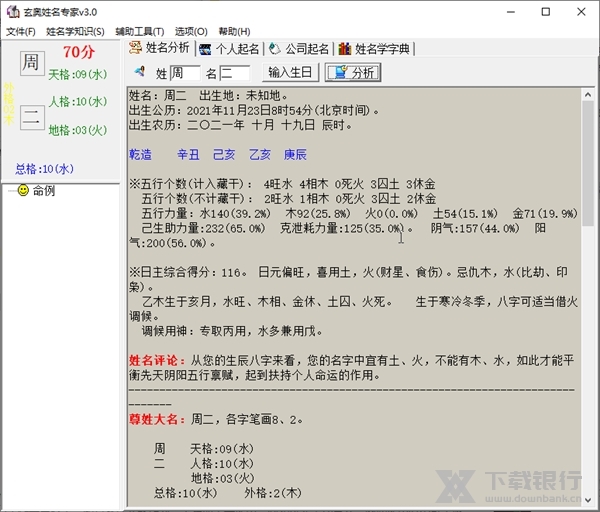
Task: Focus the 名 given-name input field
Action: 235,73
